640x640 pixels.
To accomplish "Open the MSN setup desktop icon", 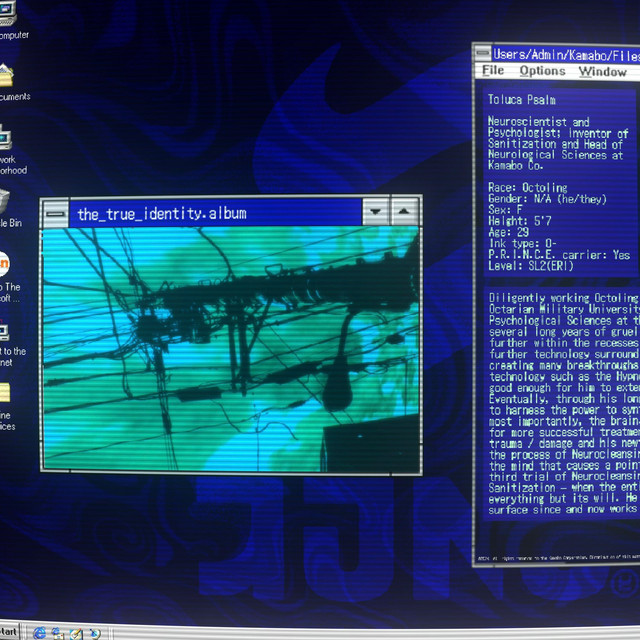I will click(x=4, y=264).
